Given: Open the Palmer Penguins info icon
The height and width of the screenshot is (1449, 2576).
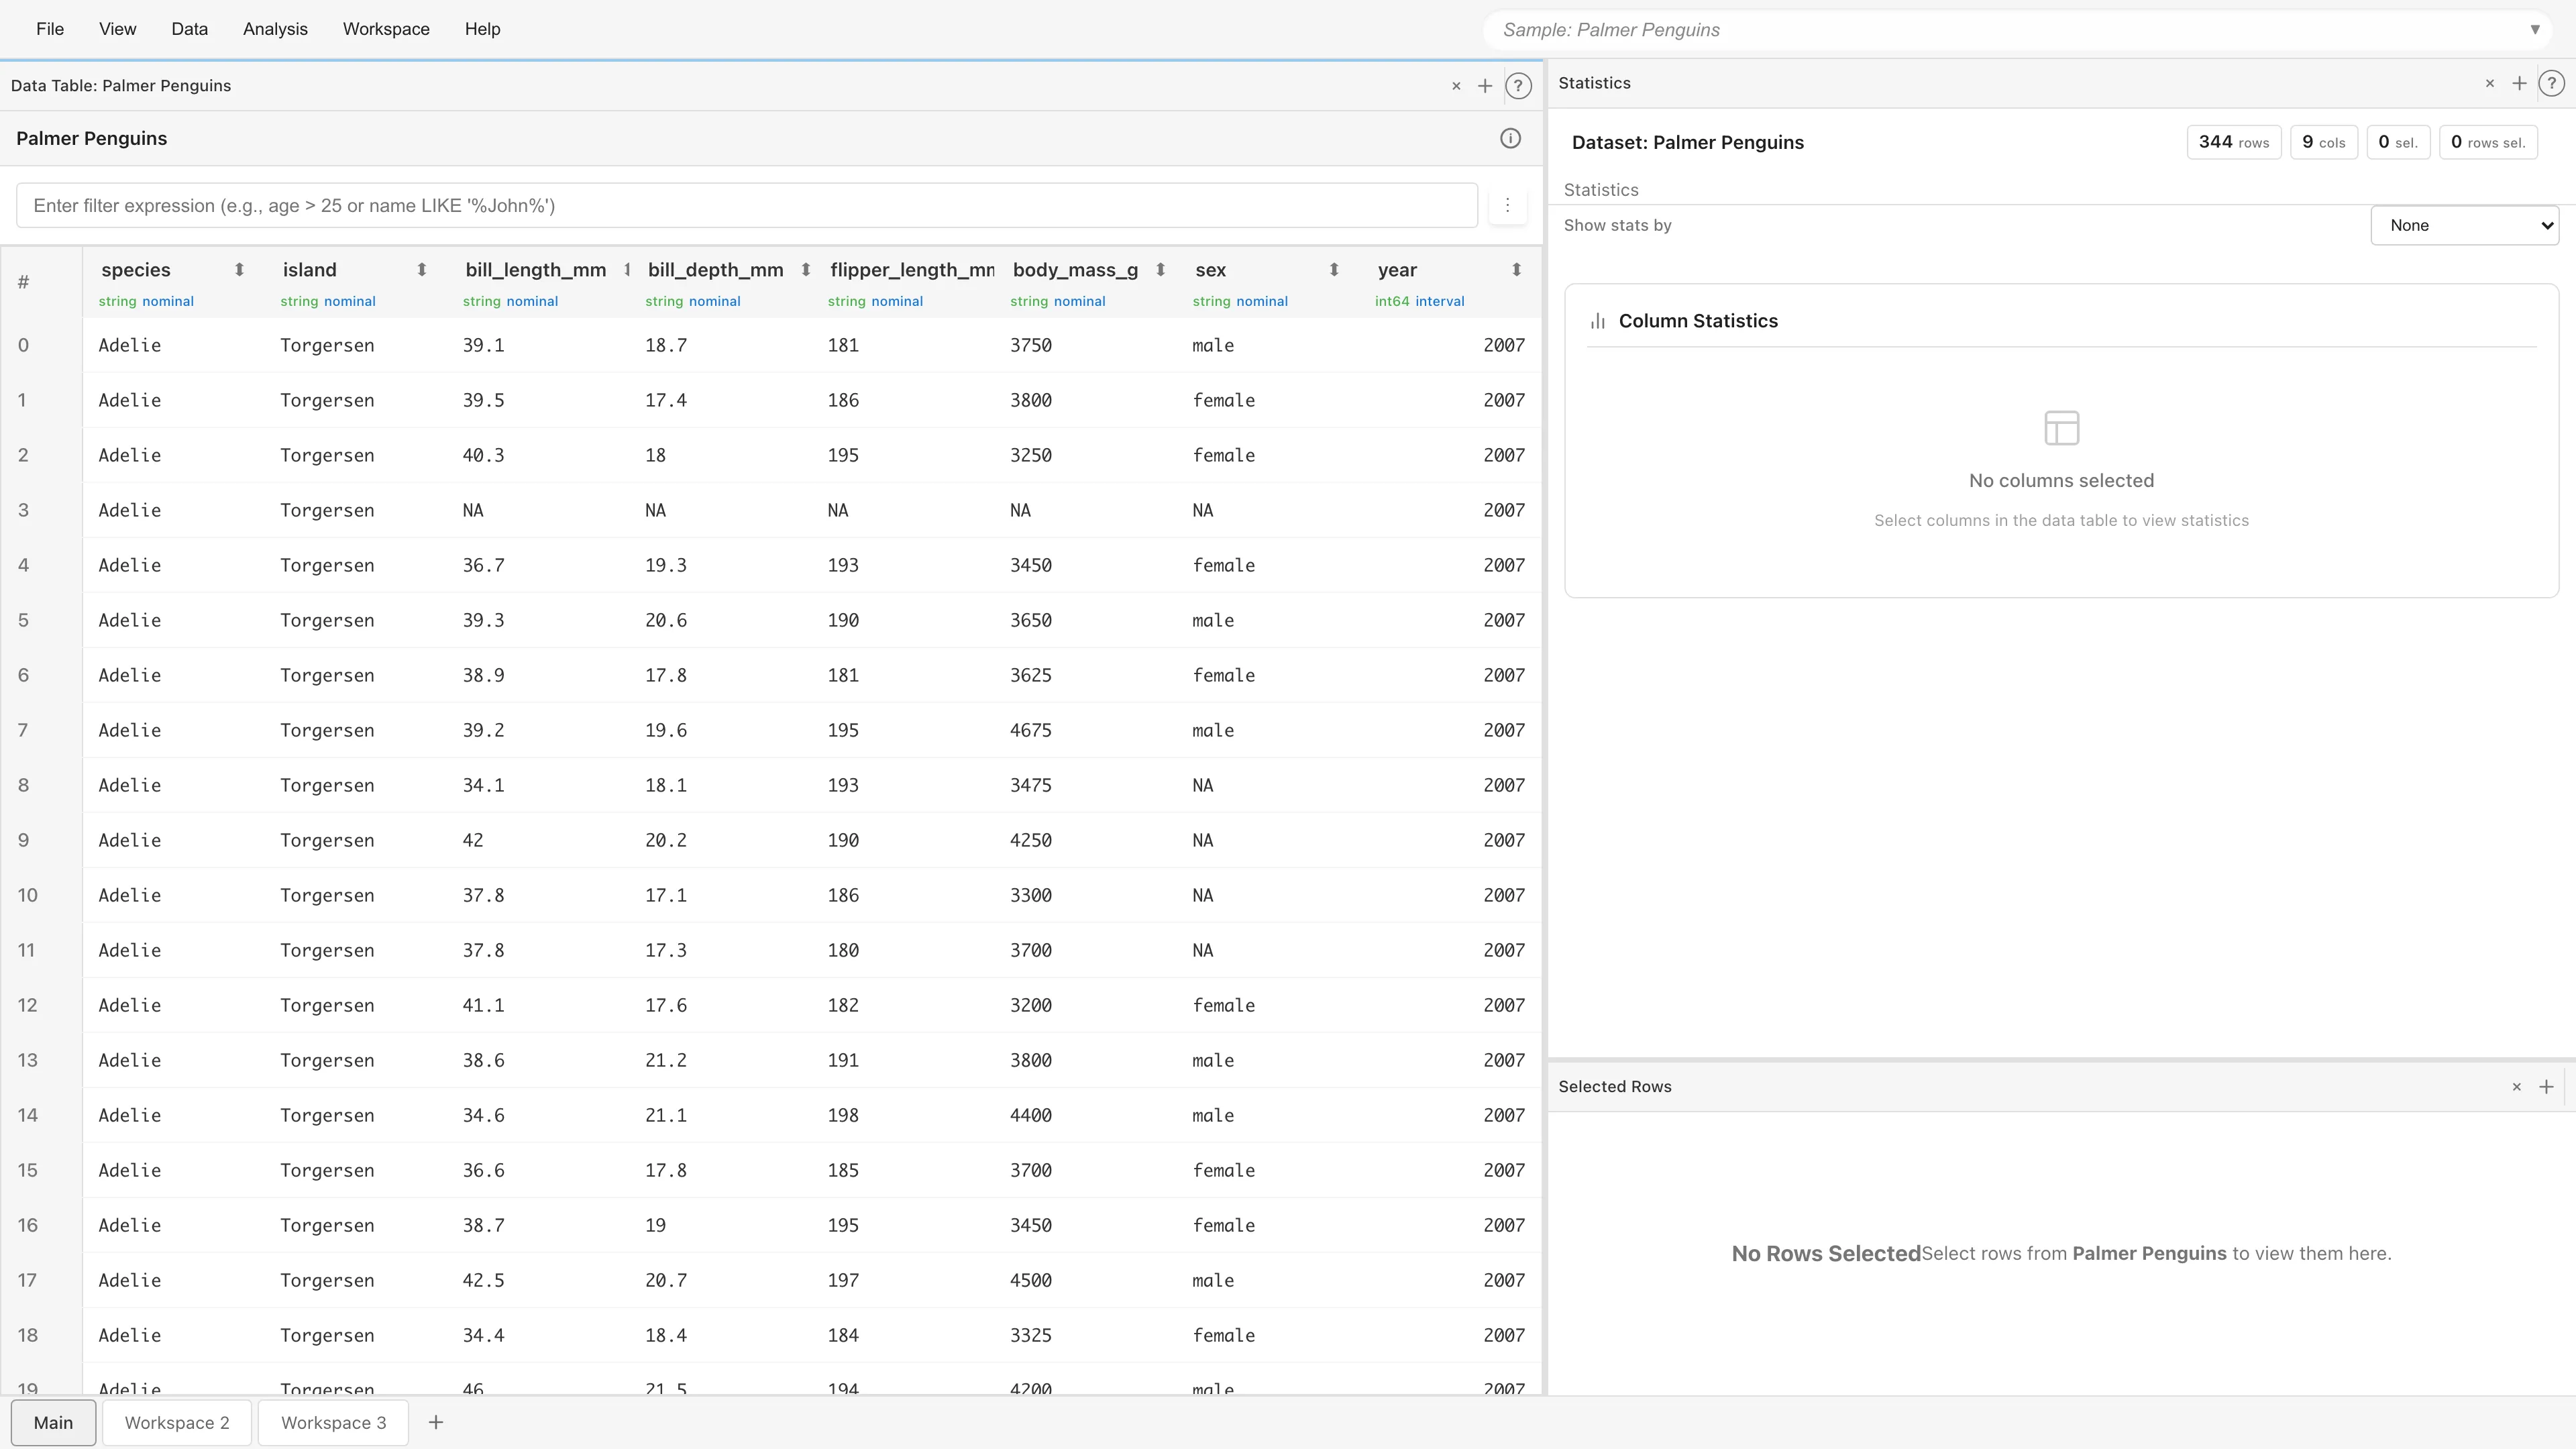Looking at the screenshot, I should (x=1510, y=139).
